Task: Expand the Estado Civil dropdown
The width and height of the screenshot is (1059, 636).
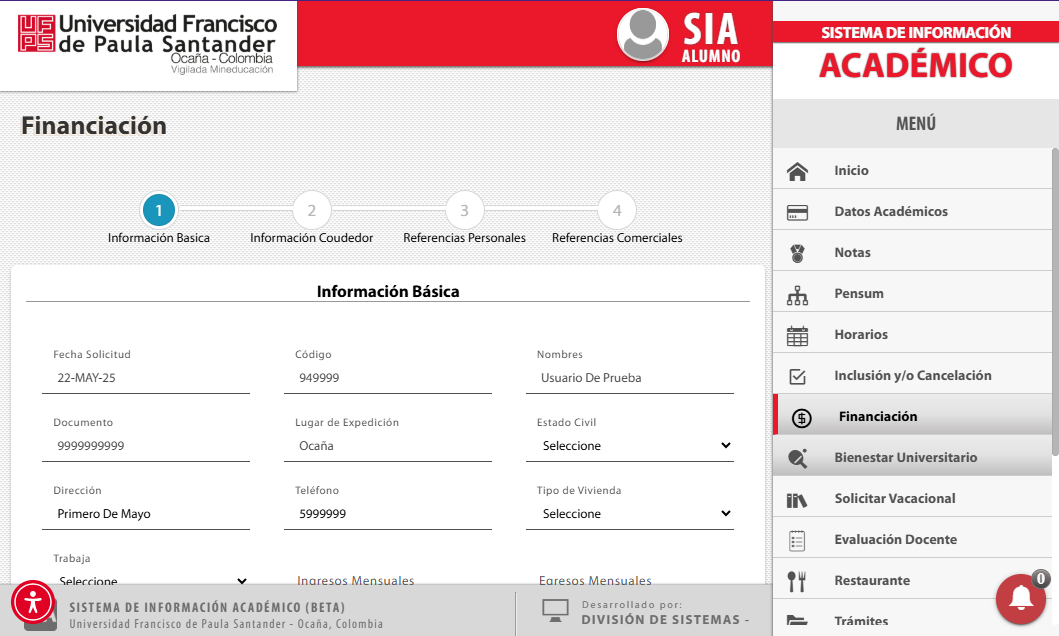Action: click(629, 446)
